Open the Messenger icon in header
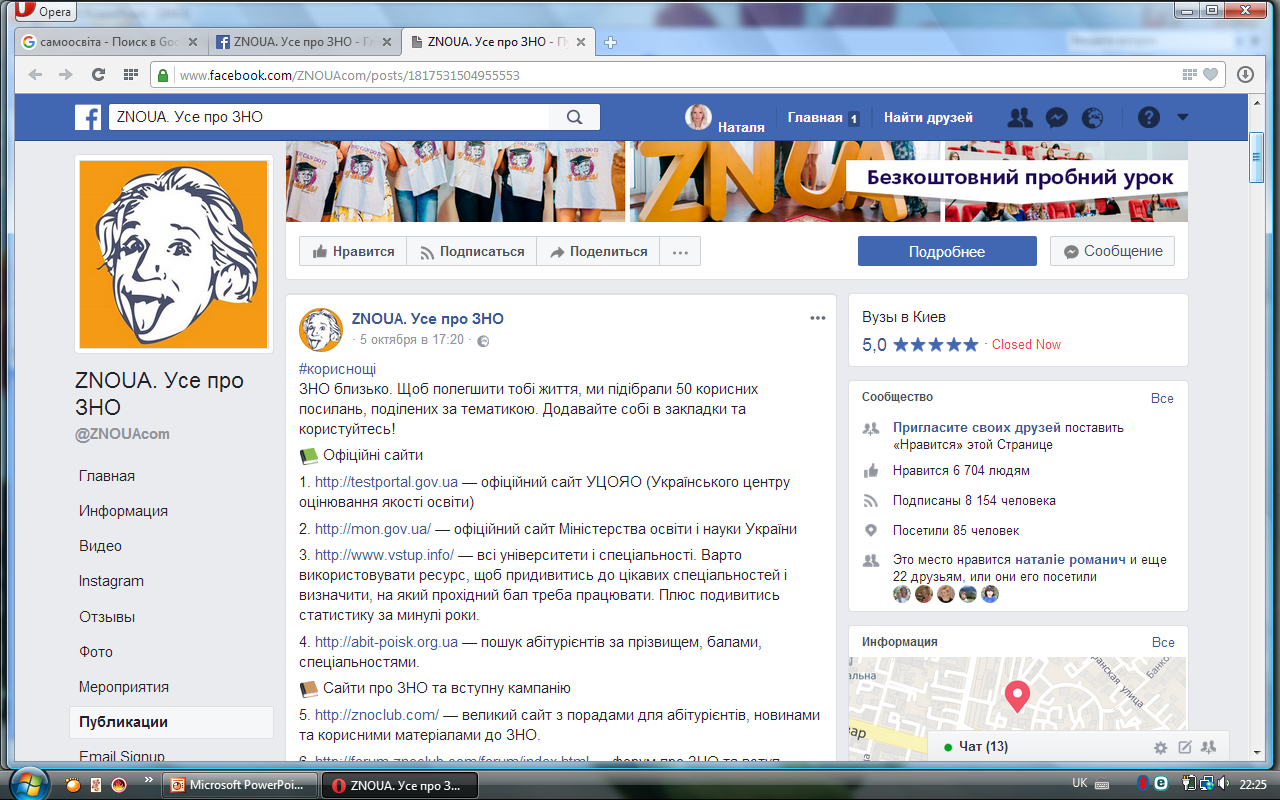The width and height of the screenshot is (1280, 800). (x=1056, y=117)
